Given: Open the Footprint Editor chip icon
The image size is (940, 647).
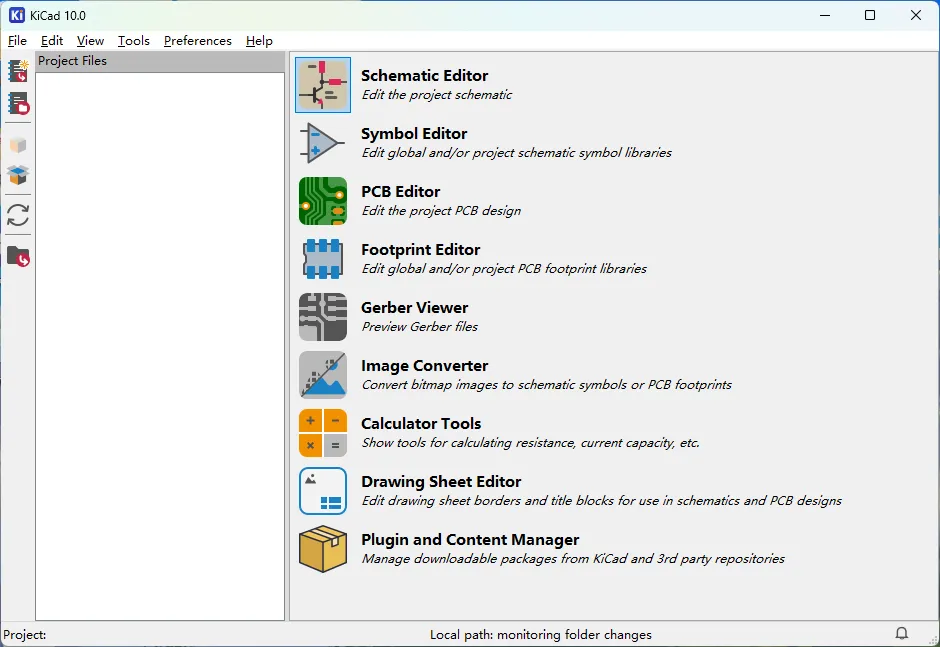Looking at the screenshot, I should point(323,259).
